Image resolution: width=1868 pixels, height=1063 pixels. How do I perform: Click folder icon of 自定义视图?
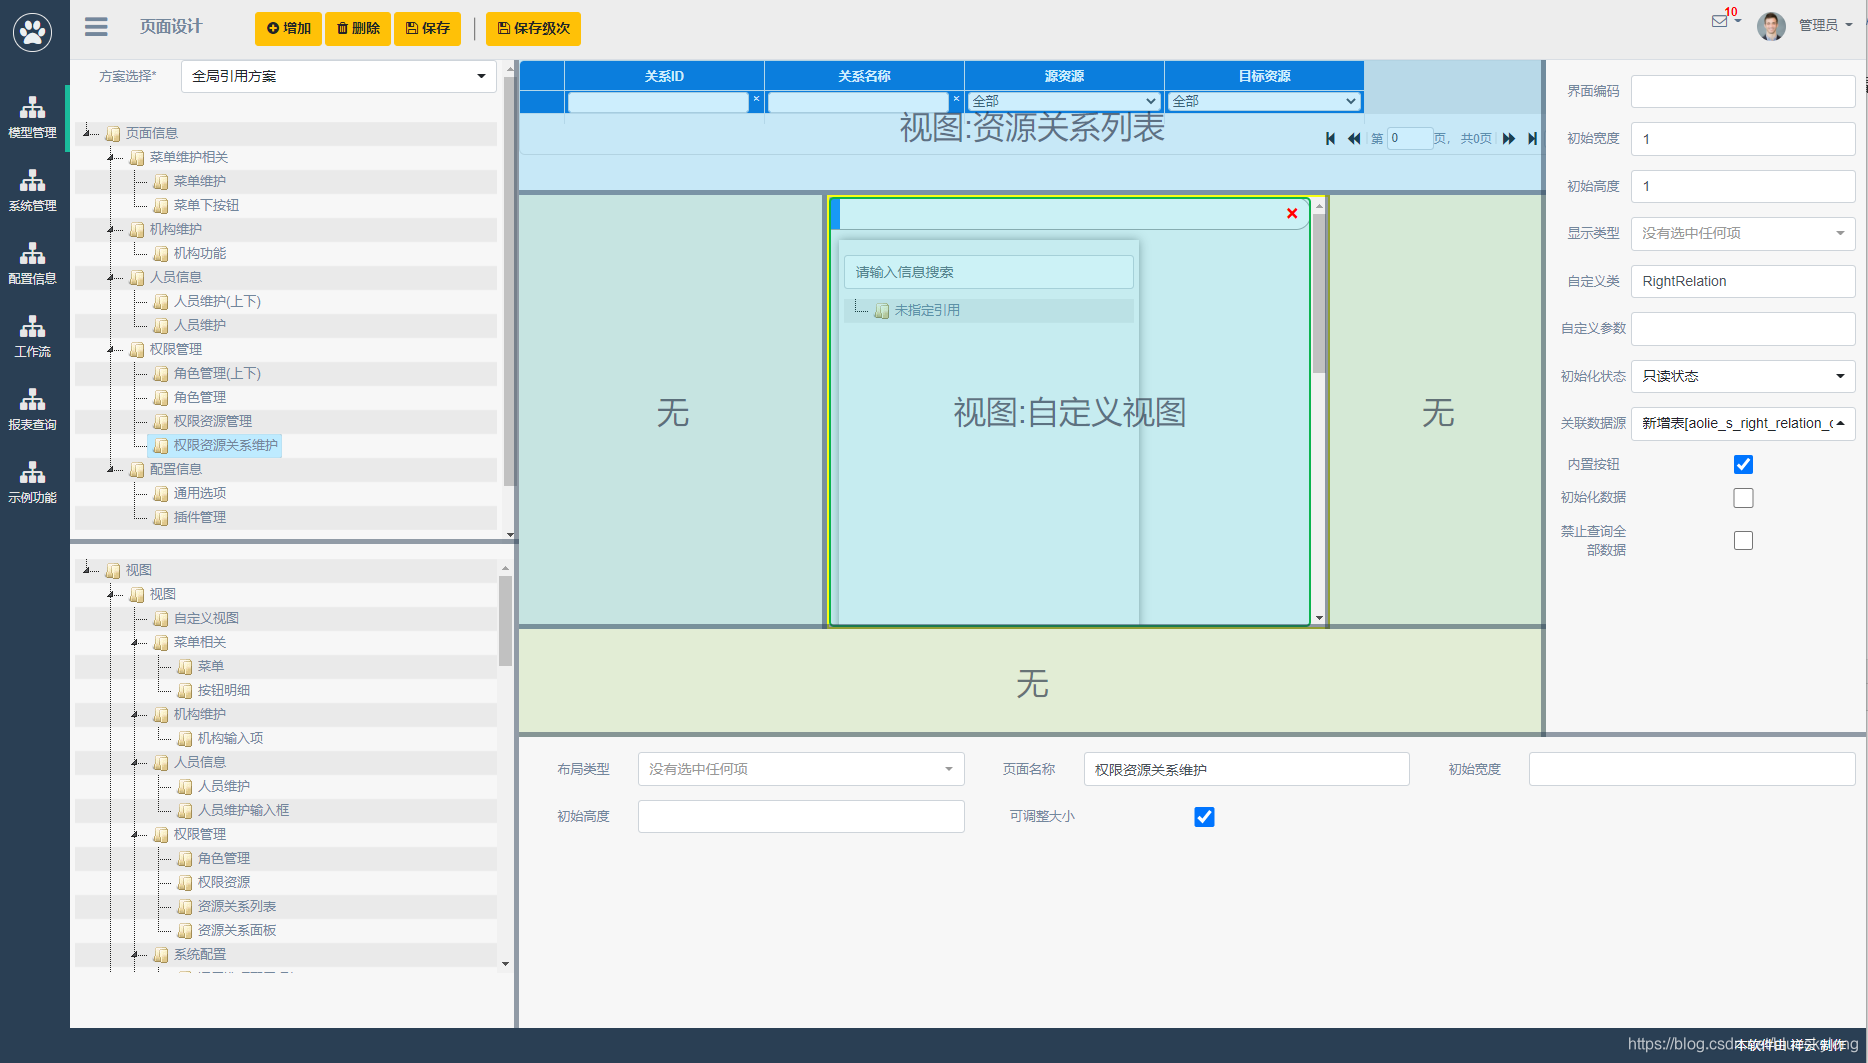pyautogui.click(x=161, y=618)
